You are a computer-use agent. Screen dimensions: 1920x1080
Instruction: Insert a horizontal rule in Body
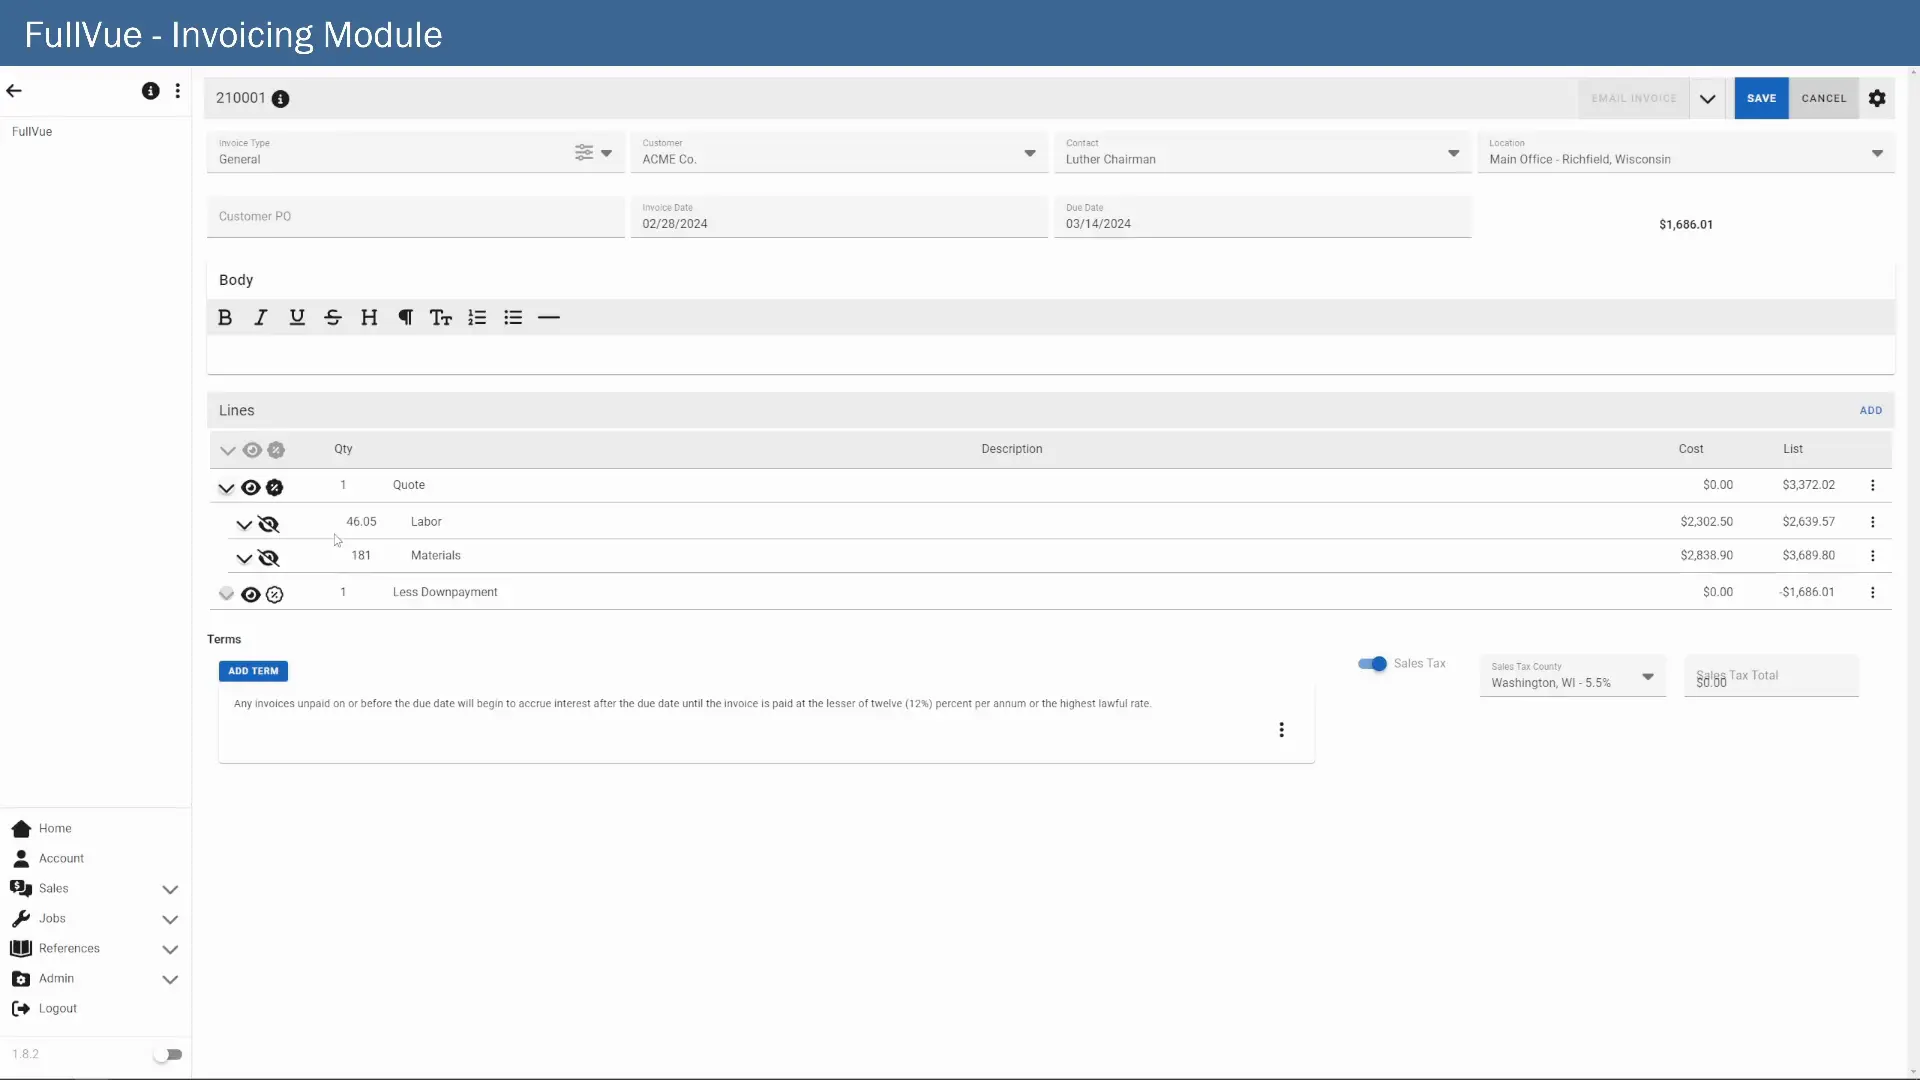click(549, 318)
